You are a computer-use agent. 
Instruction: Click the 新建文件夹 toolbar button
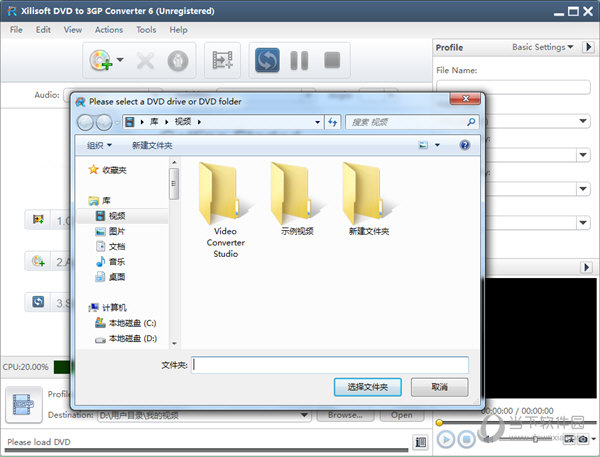(152, 145)
